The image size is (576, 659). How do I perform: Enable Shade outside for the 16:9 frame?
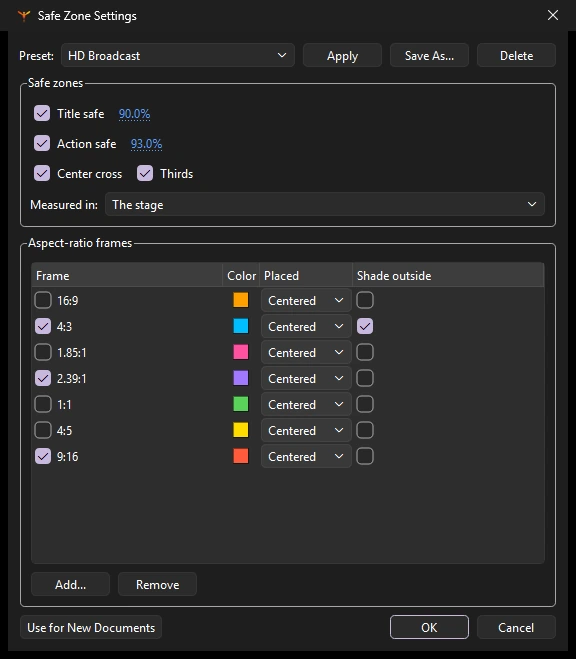click(x=365, y=300)
